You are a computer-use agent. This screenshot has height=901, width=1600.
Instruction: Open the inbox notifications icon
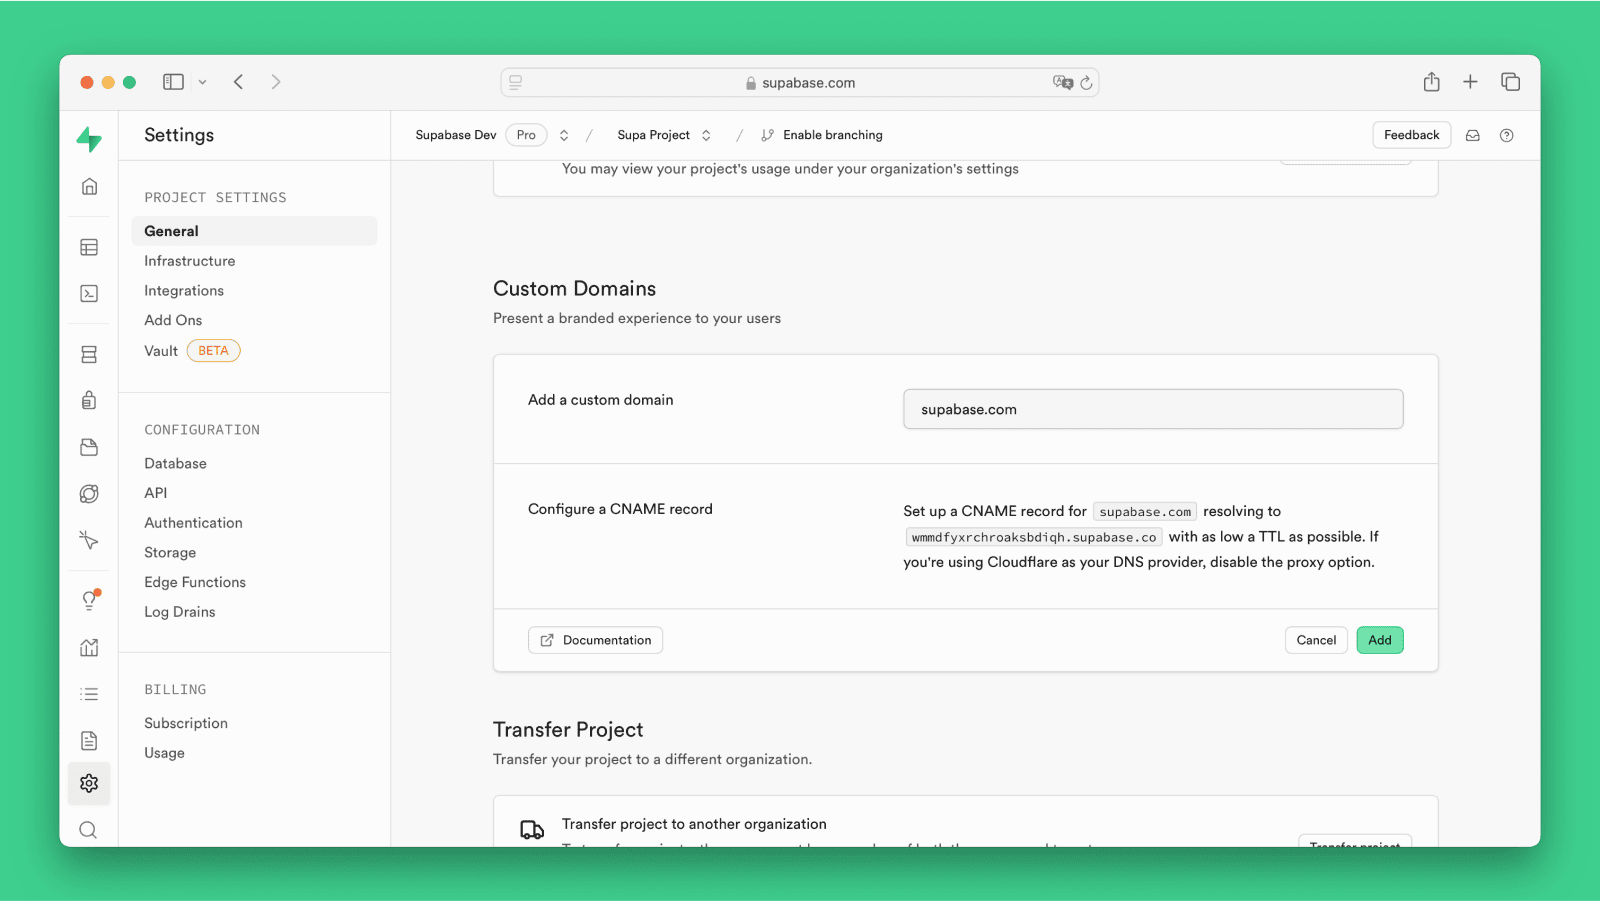pyautogui.click(x=1473, y=135)
